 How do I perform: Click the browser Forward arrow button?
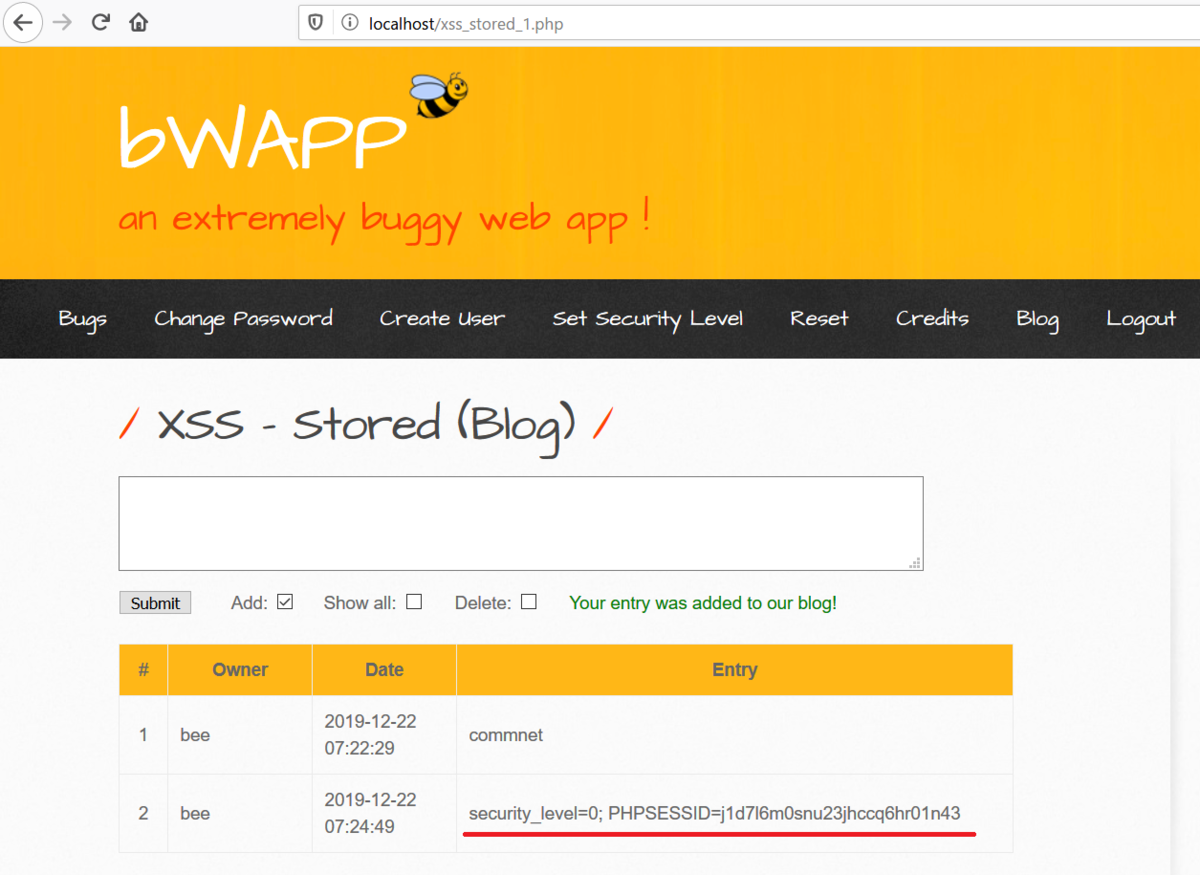[x=63, y=22]
